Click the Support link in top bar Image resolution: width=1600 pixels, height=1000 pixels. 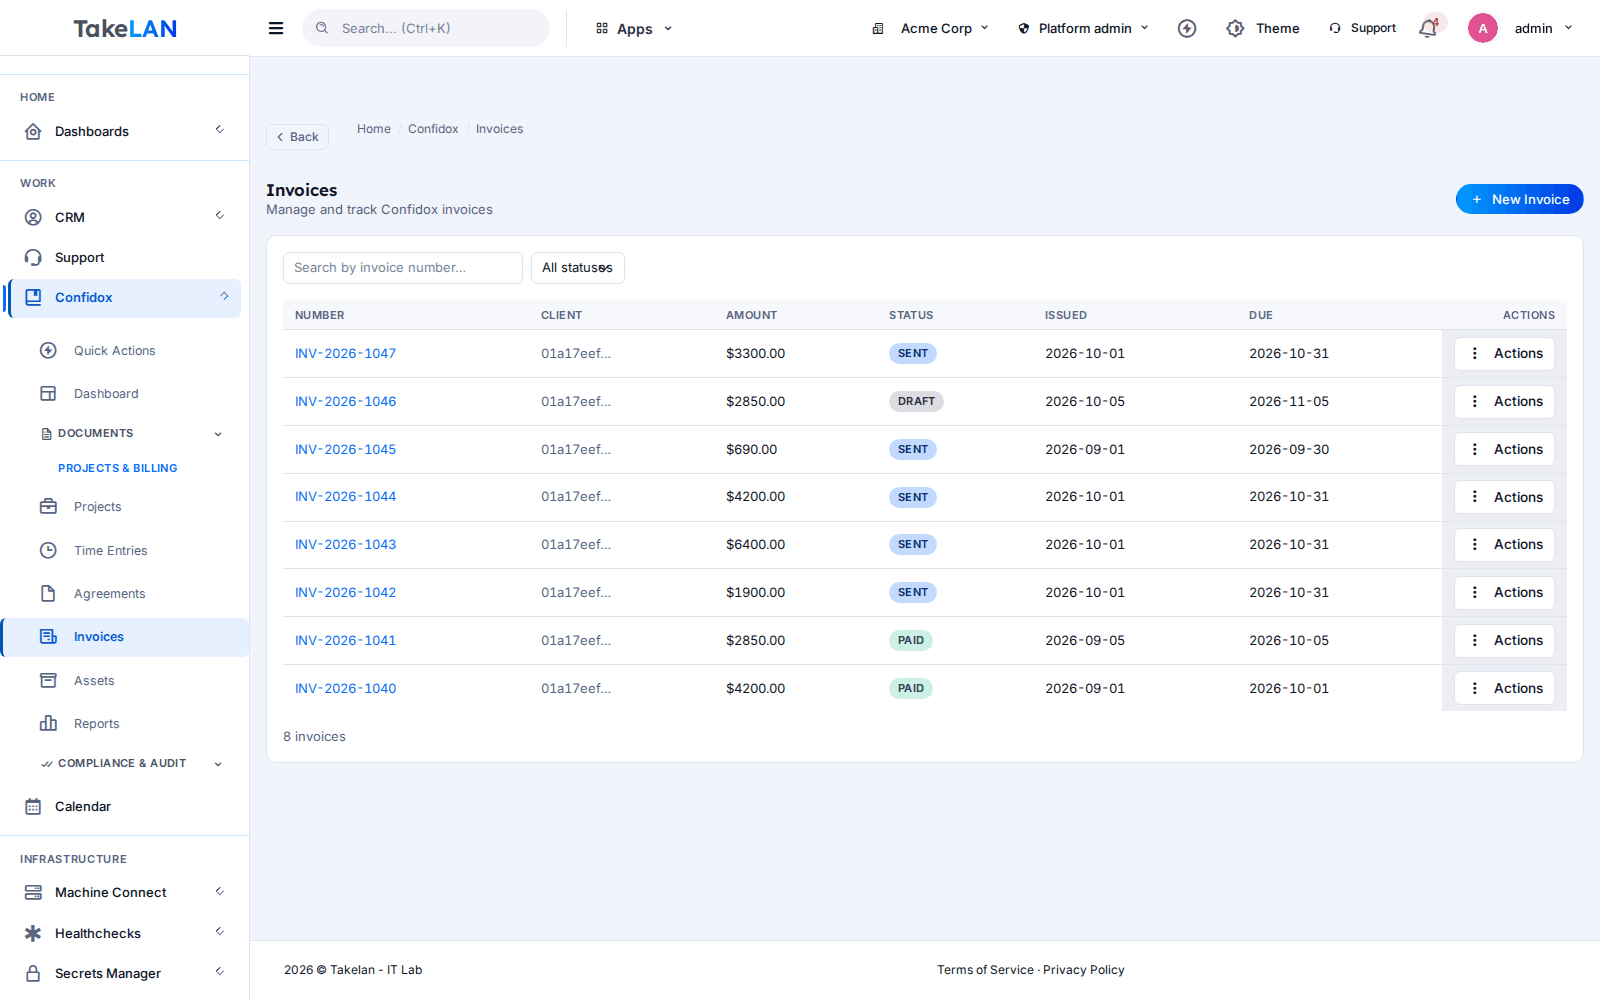[1362, 28]
